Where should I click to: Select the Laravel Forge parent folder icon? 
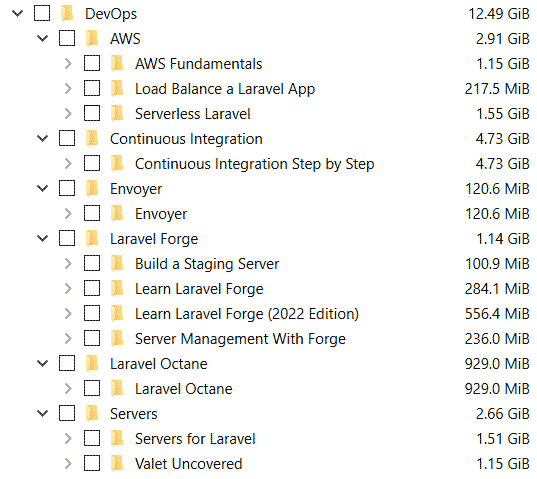(92, 239)
